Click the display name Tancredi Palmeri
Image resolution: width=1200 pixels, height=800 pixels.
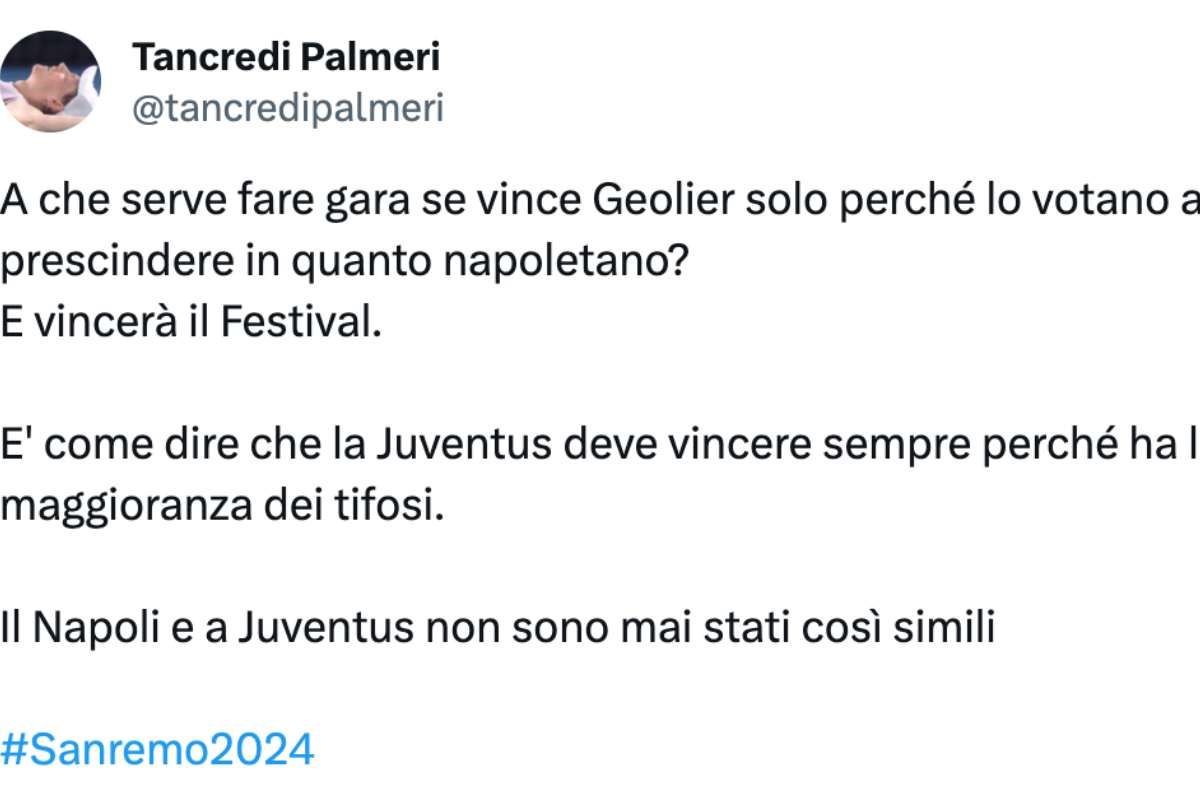286,58
